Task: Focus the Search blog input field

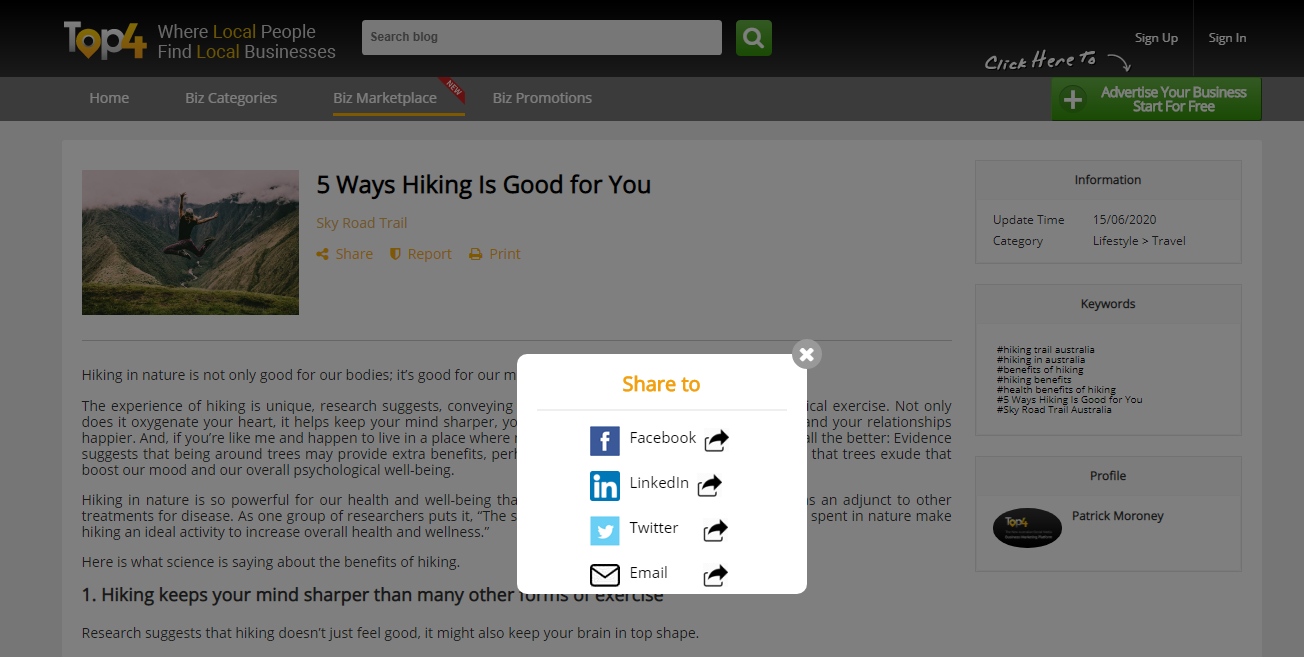Action: (541, 38)
